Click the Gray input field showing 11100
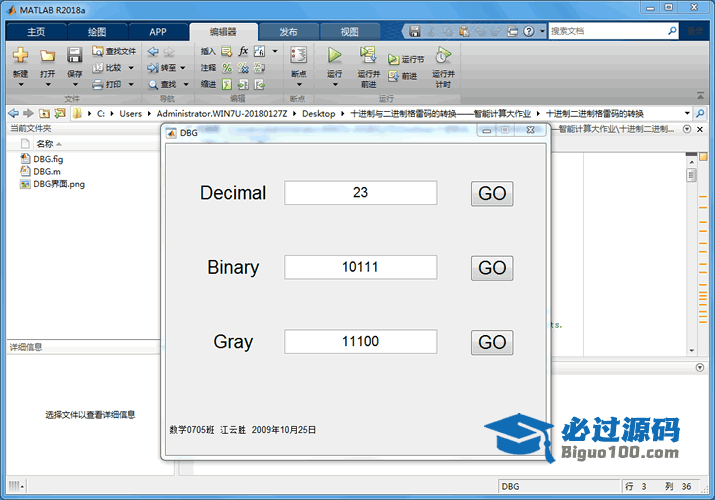This screenshot has width=715, height=500. pyautogui.click(x=361, y=341)
